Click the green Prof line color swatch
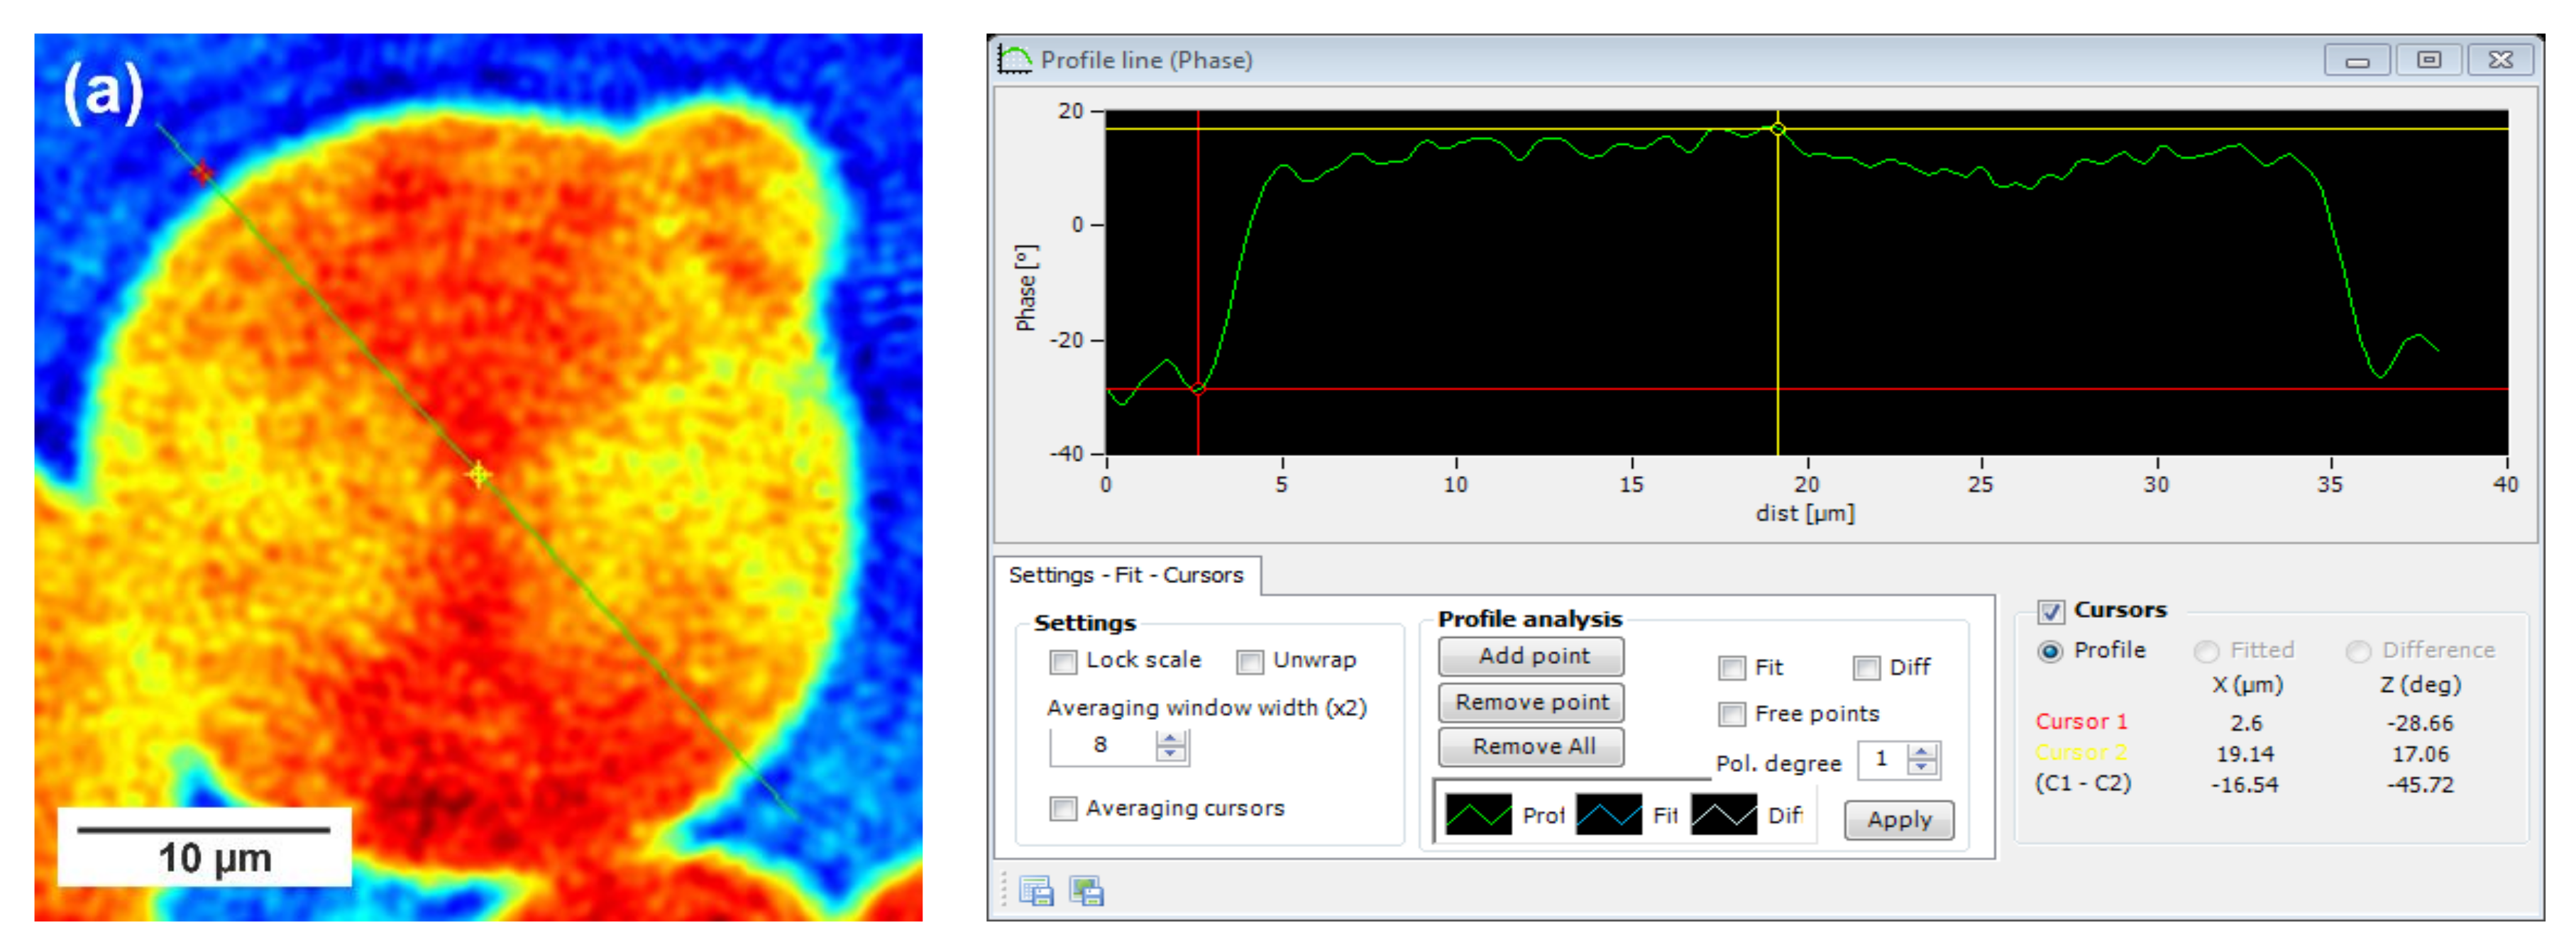The image size is (2576, 952). [1478, 815]
